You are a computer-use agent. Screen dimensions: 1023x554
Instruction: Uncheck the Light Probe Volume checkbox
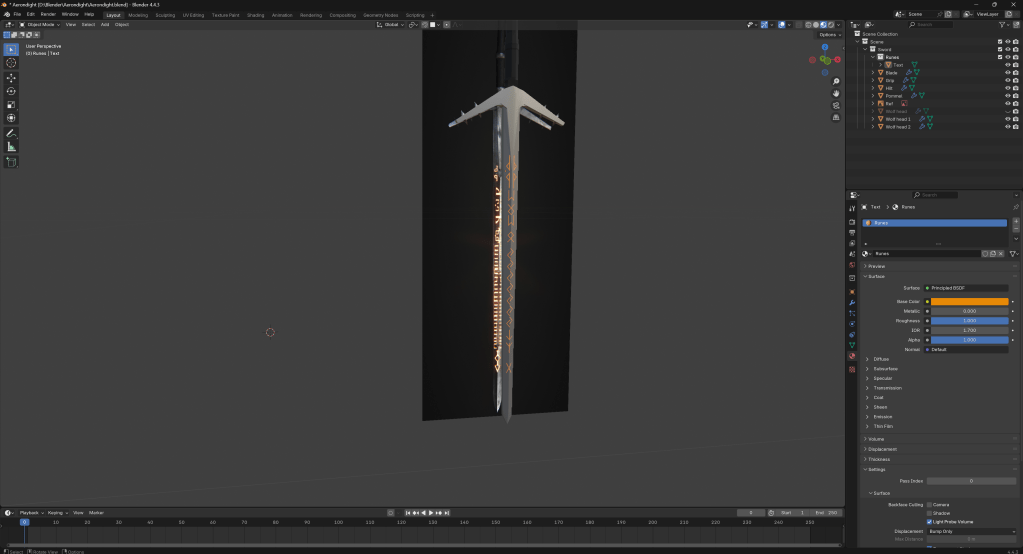[x=929, y=521]
